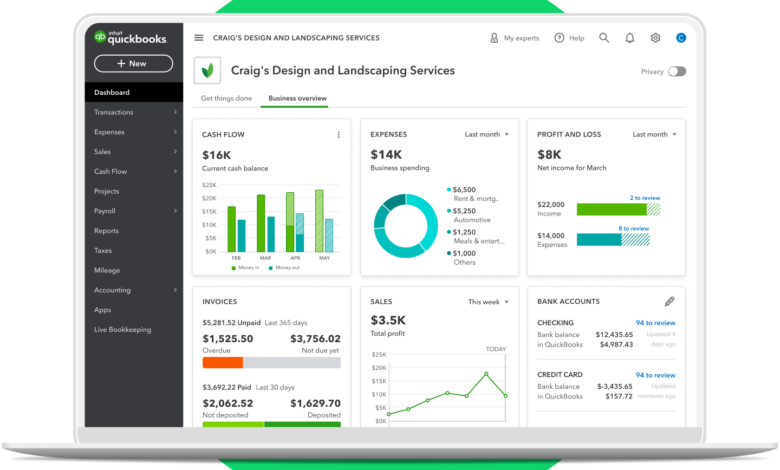Click the orange overdue invoices bar

click(223, 363)
